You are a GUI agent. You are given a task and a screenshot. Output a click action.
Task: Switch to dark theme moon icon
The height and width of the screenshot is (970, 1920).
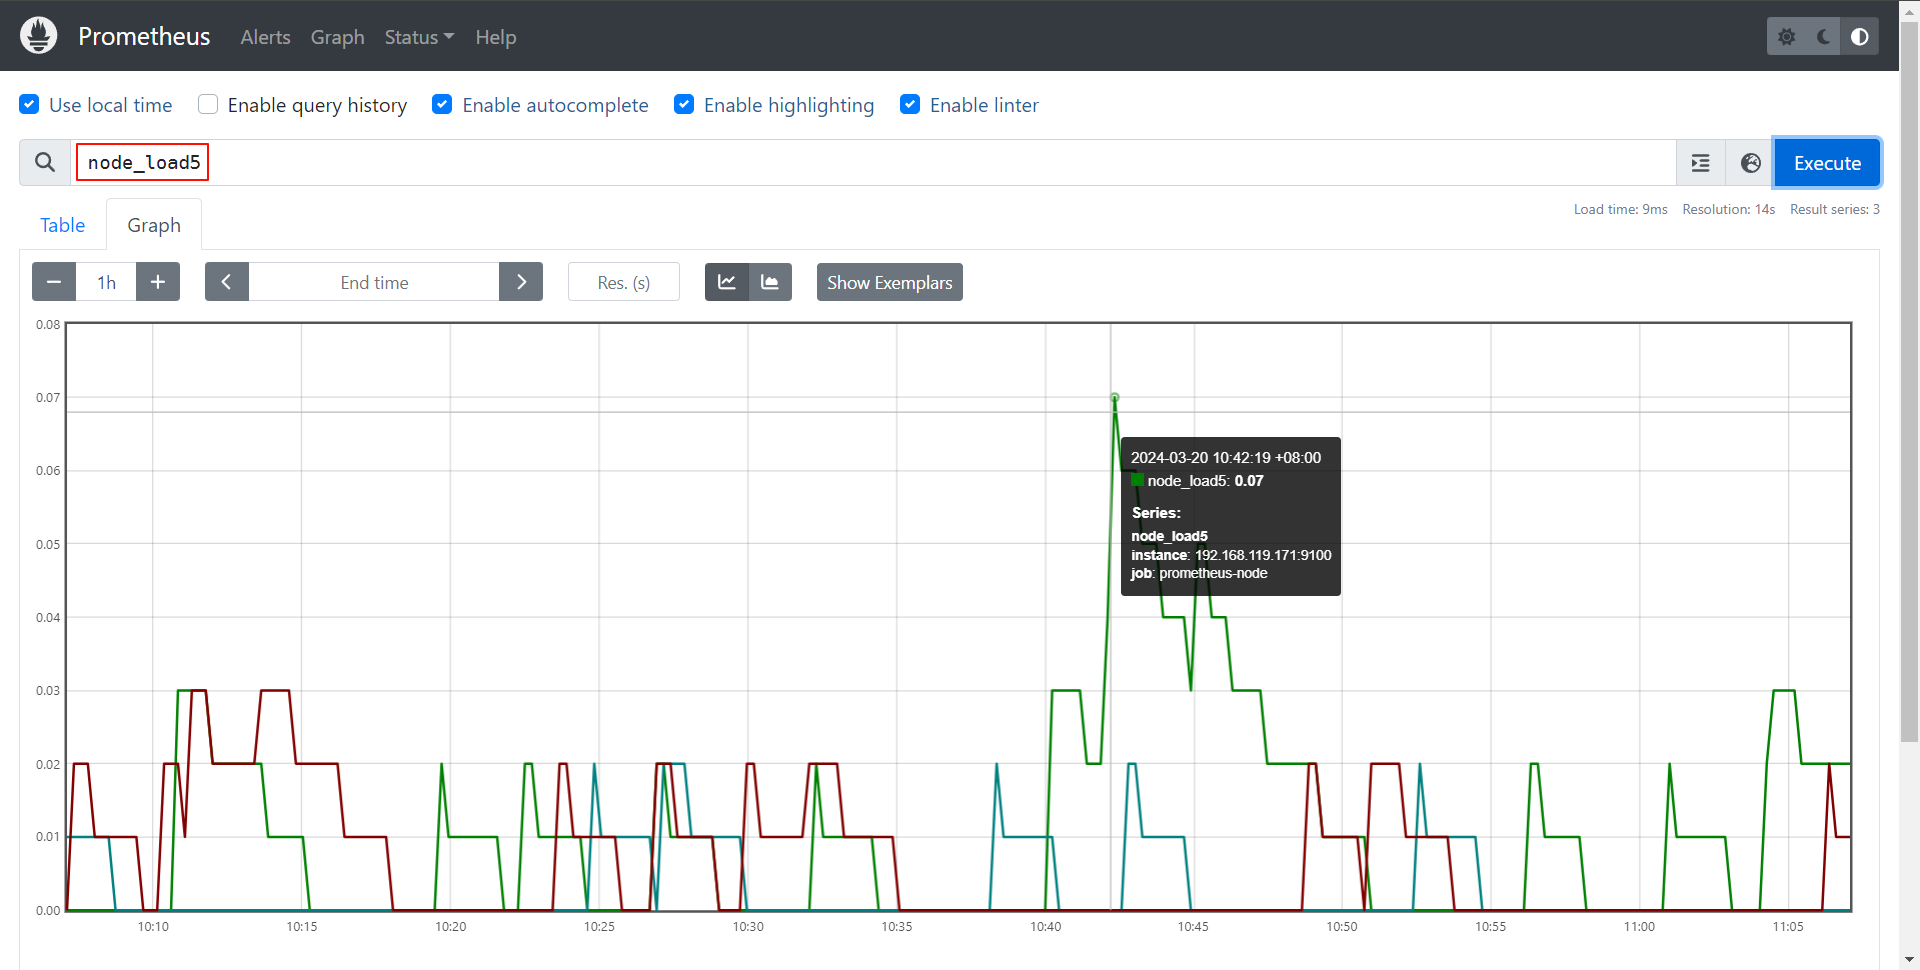[x=1824, y=37]
